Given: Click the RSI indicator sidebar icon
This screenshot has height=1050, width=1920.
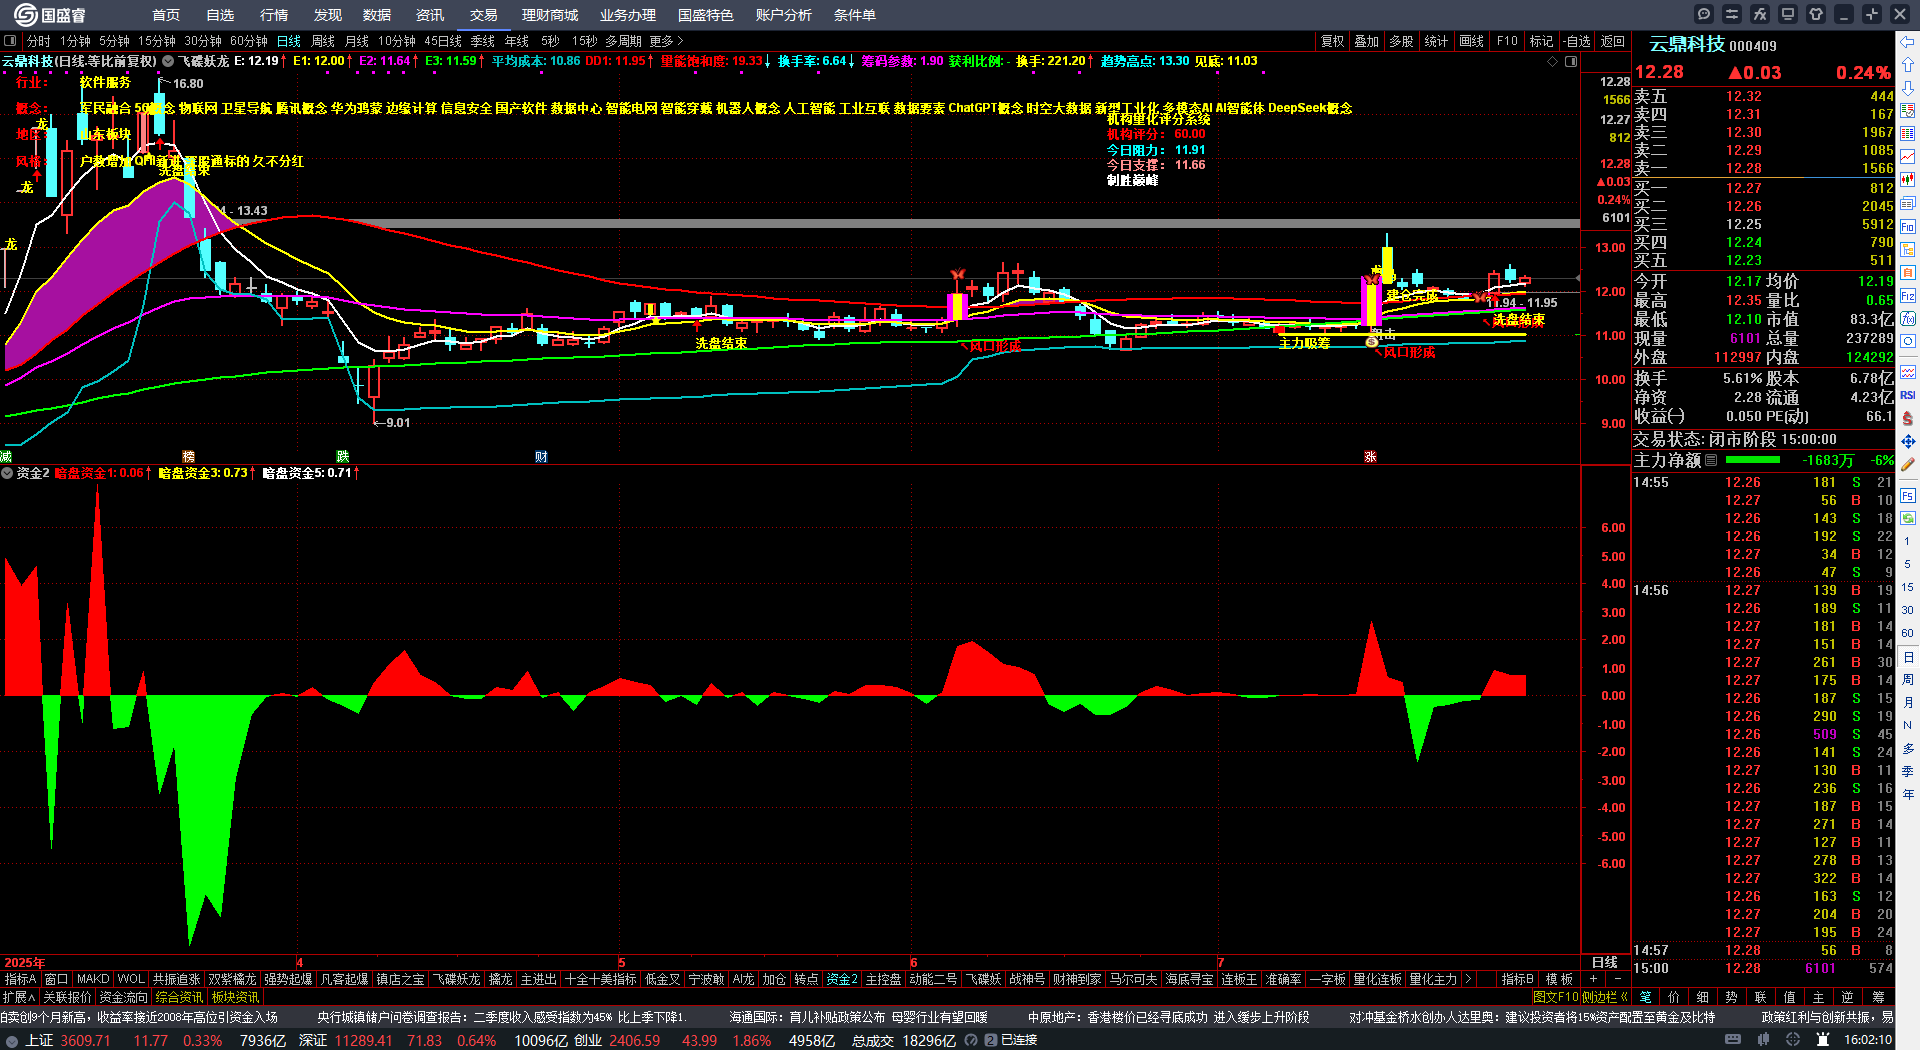Looking at the screenshot, I should coord(1908,395).
